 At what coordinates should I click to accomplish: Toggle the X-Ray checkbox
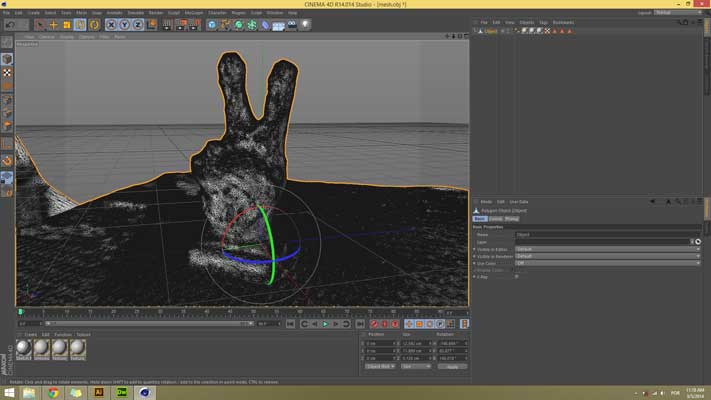[x=516, y=276]
